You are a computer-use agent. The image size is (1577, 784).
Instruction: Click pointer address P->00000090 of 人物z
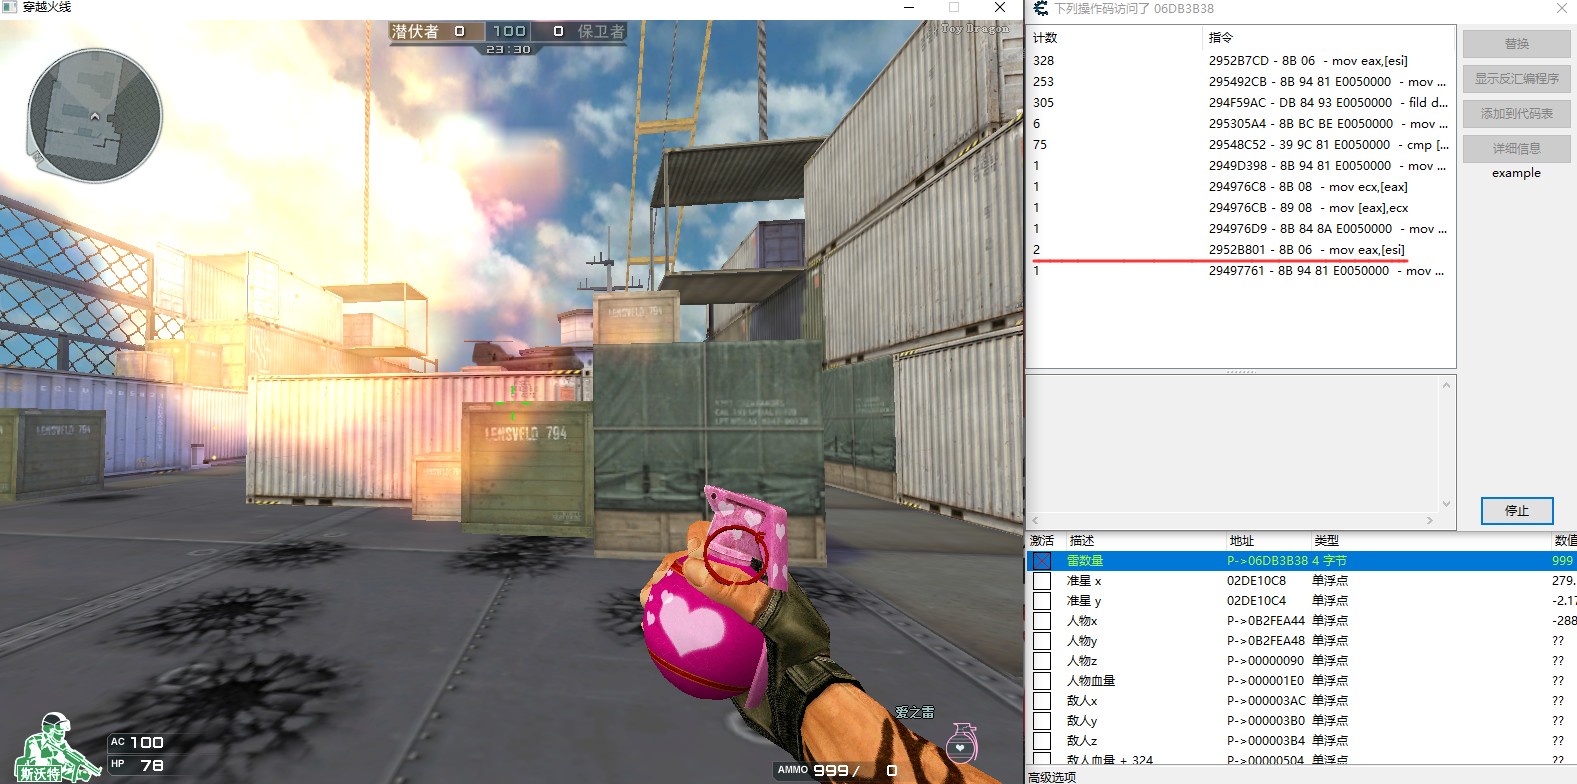(x=1266, y=661)
